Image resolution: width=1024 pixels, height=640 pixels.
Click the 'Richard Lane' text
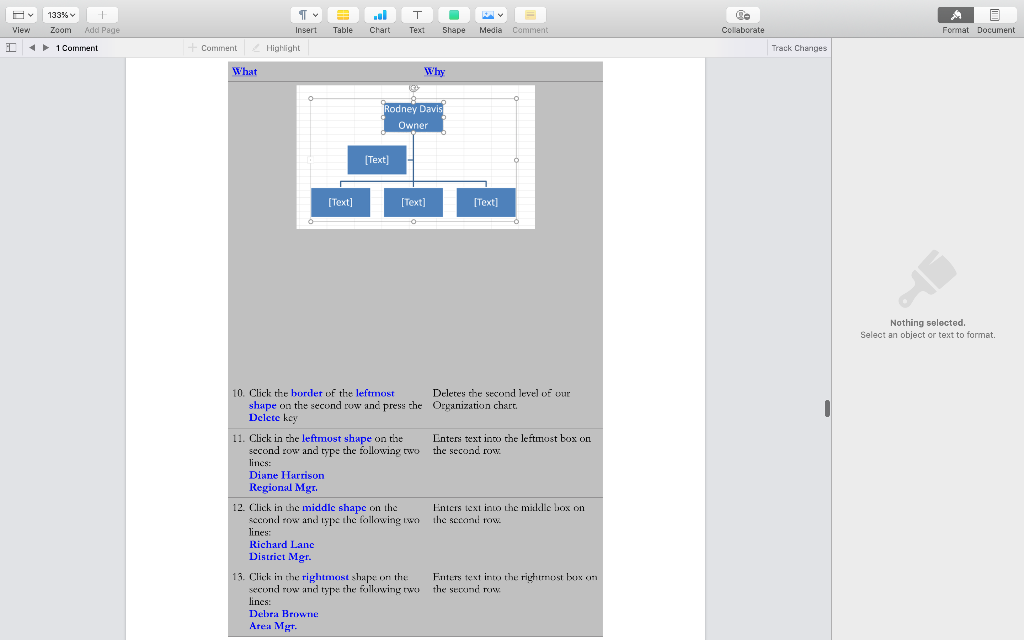[x=281, y=545]
